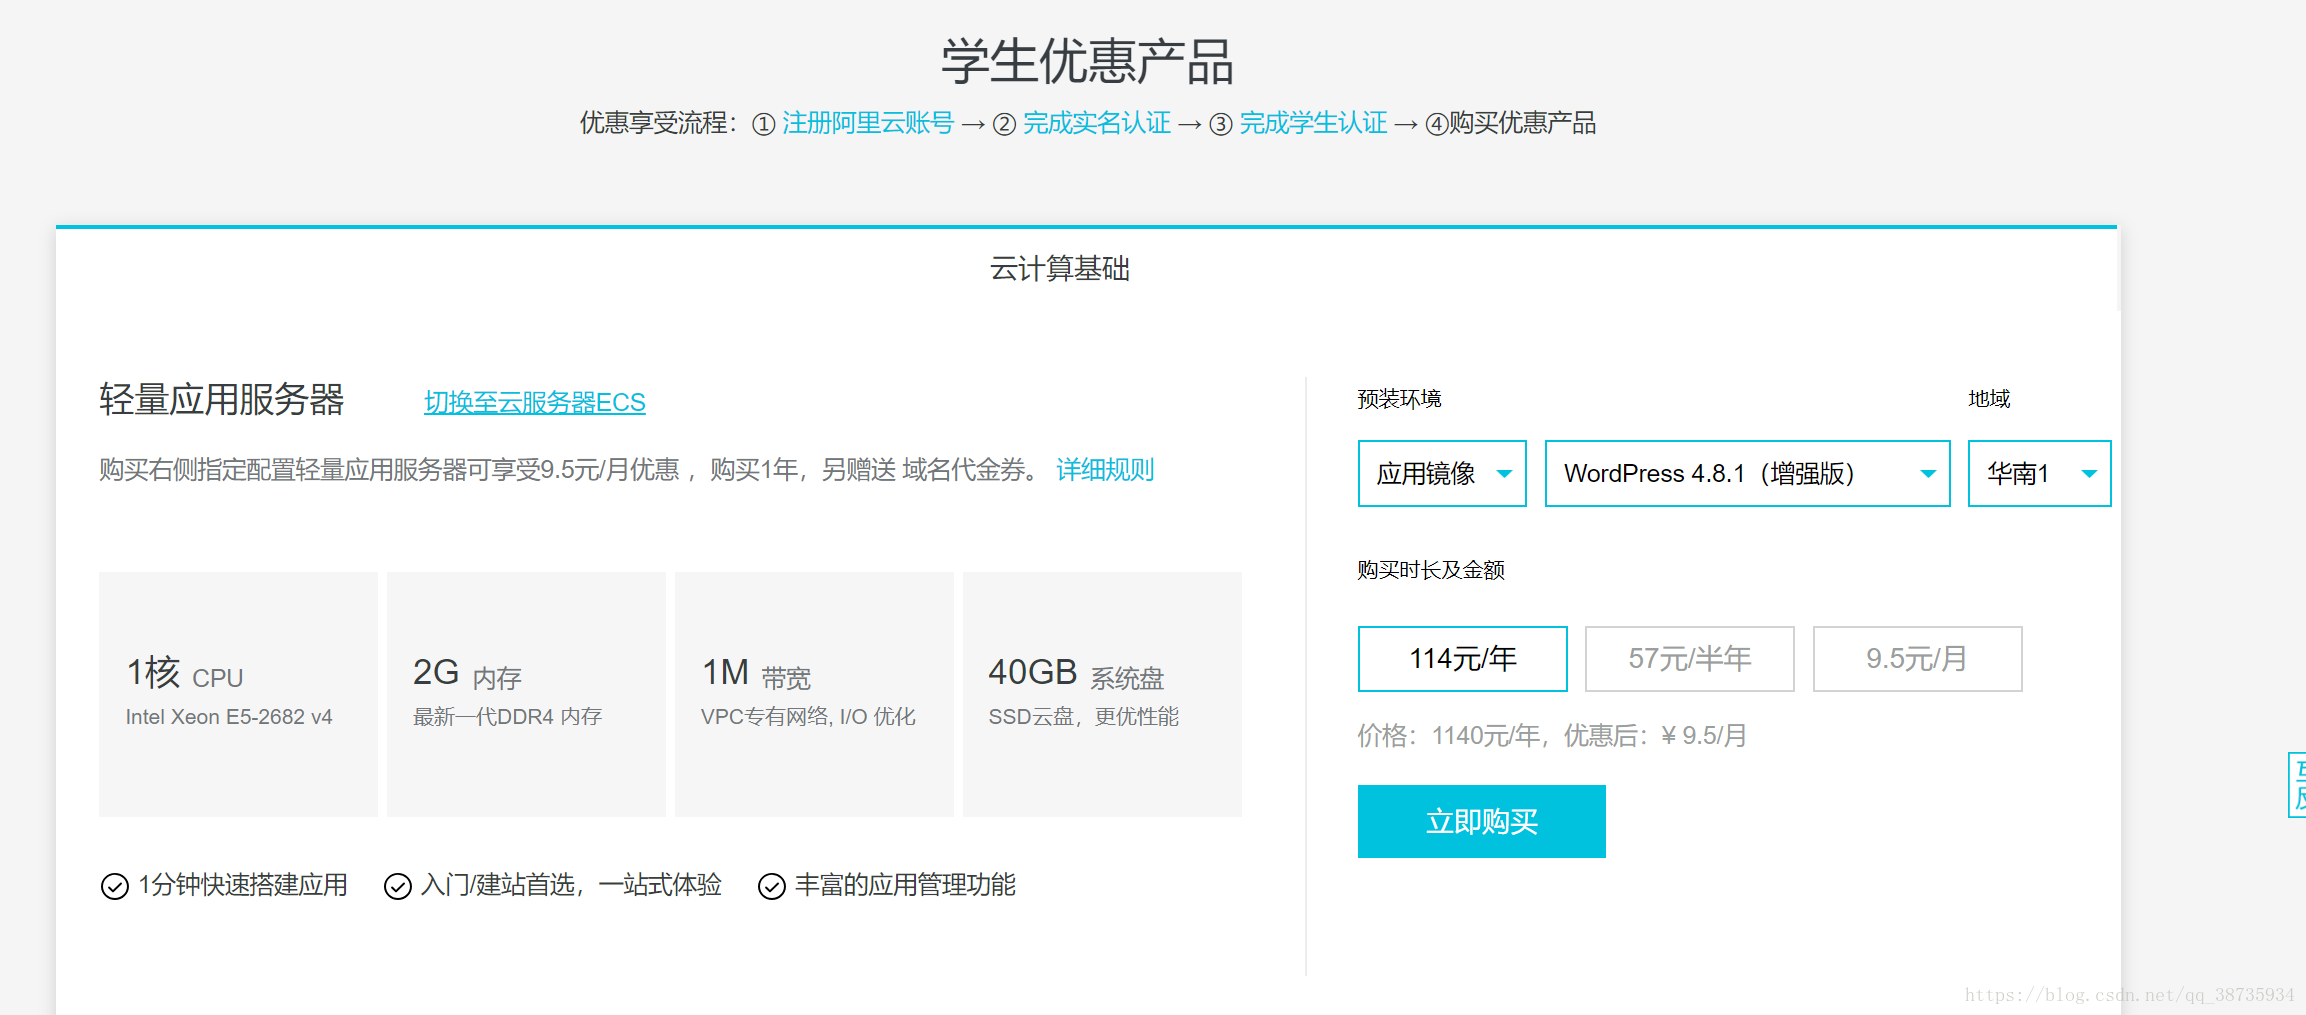The height and width of the screenshot is (1015, 2306).
Task: Click the 入门/建站首选，一站式体验 text
Action: (571, 885)
